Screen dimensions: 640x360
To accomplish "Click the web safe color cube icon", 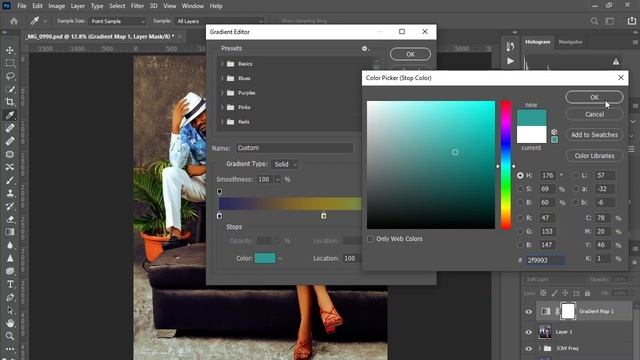I will [554, 132].
